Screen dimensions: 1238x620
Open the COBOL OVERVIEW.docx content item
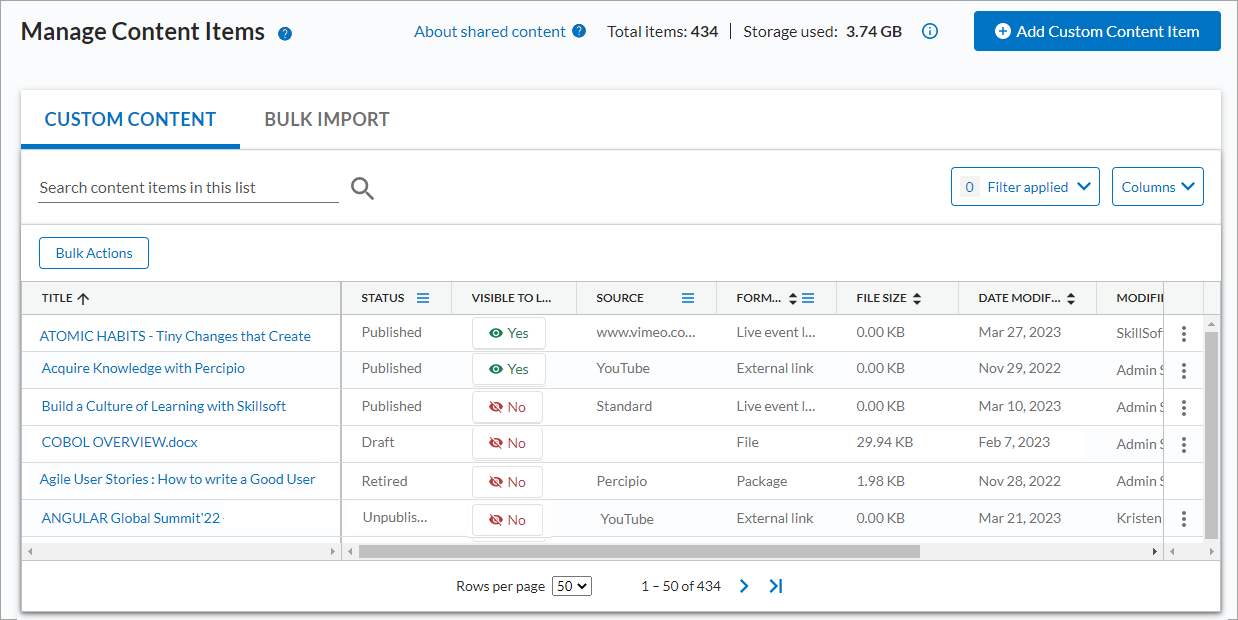(119, 442)
